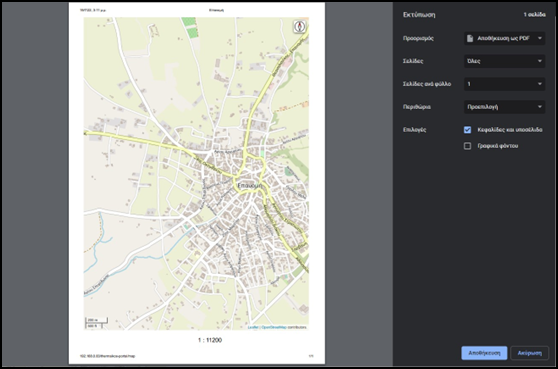This screenshot has width=558, height=369.
Task: Click the Επανομή town label on map
Action: click(249, 185)
